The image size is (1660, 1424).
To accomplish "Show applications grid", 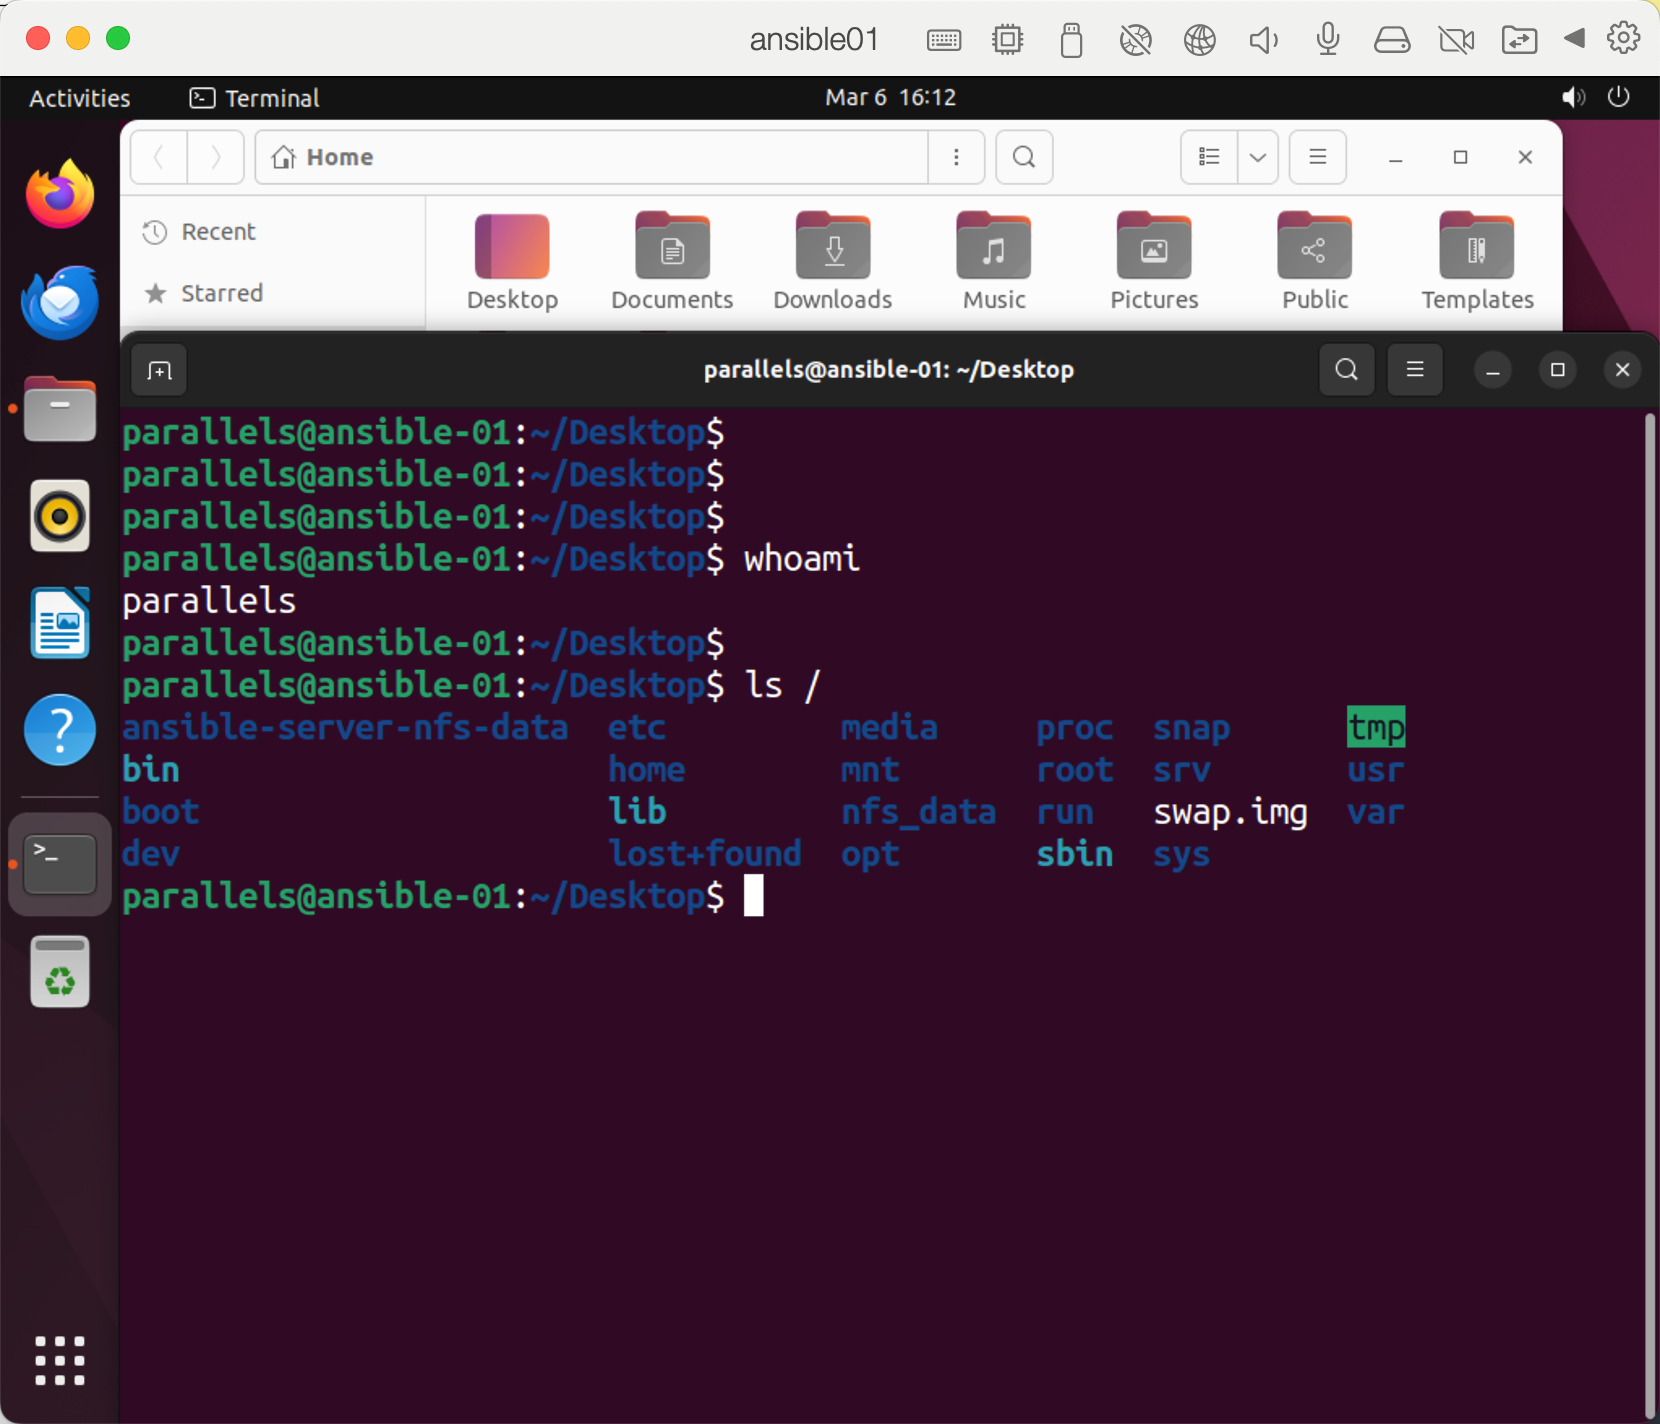I will pos(60,1360).
